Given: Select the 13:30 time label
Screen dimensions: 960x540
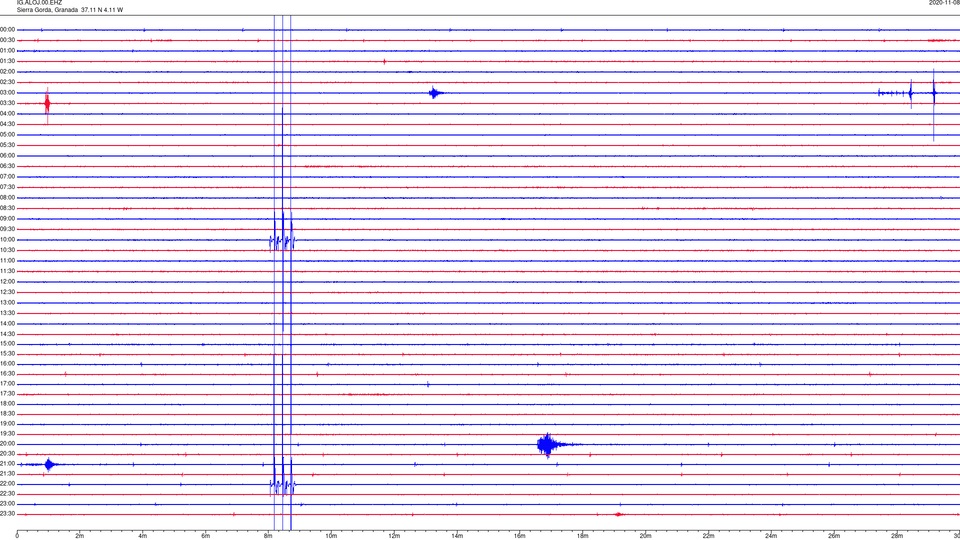Looking at the screenshot, I should (x=7, y=313).
